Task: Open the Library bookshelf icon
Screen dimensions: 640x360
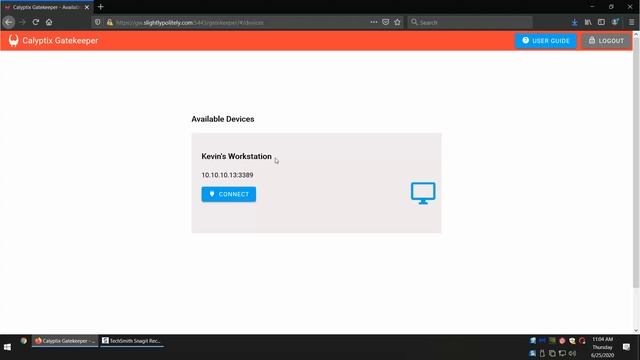Action: (x=588, y=22)
